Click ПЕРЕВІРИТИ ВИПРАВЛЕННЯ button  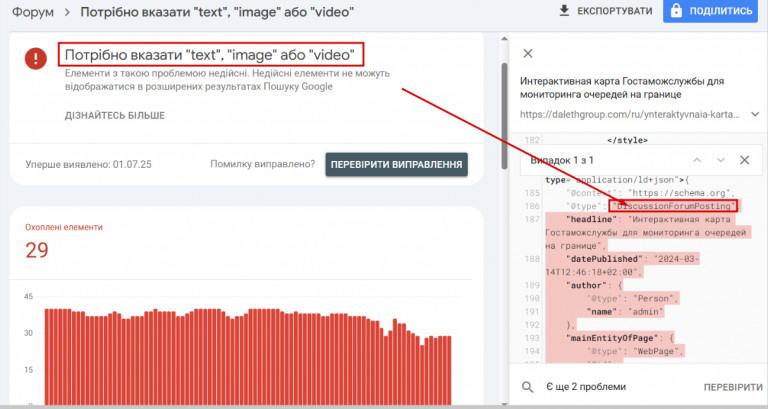[x=396, y=165]
